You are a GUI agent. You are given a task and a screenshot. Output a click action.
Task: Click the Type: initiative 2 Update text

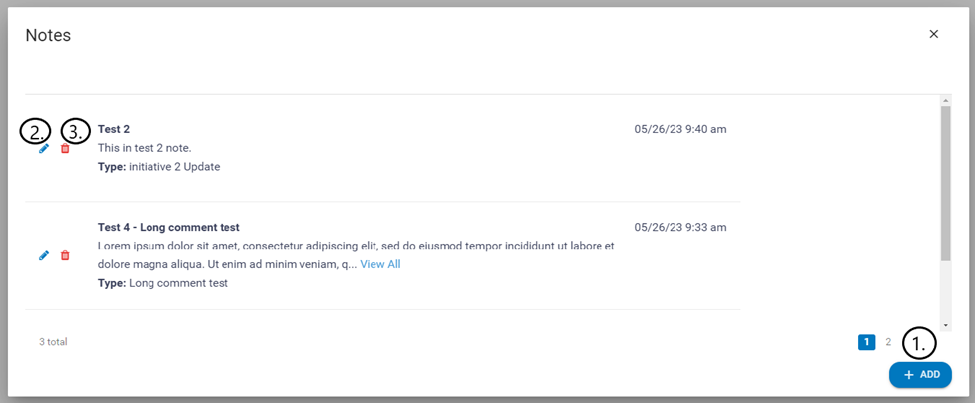159,167
